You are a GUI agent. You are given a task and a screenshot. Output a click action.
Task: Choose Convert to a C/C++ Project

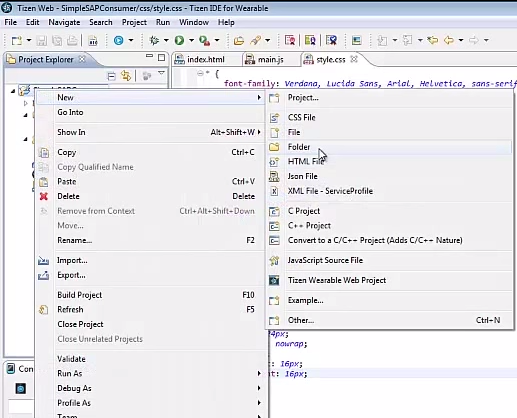point(389,240)
